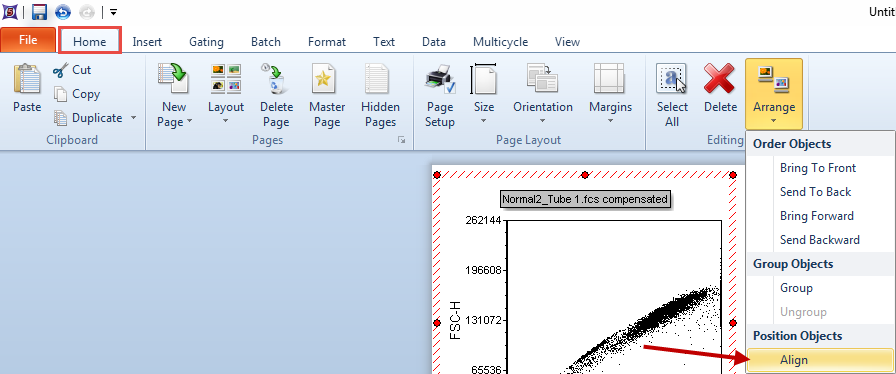The height and width of the screenshot is (374, 896).
Task: Click the Duplicate button
Action: coord(88,118)
